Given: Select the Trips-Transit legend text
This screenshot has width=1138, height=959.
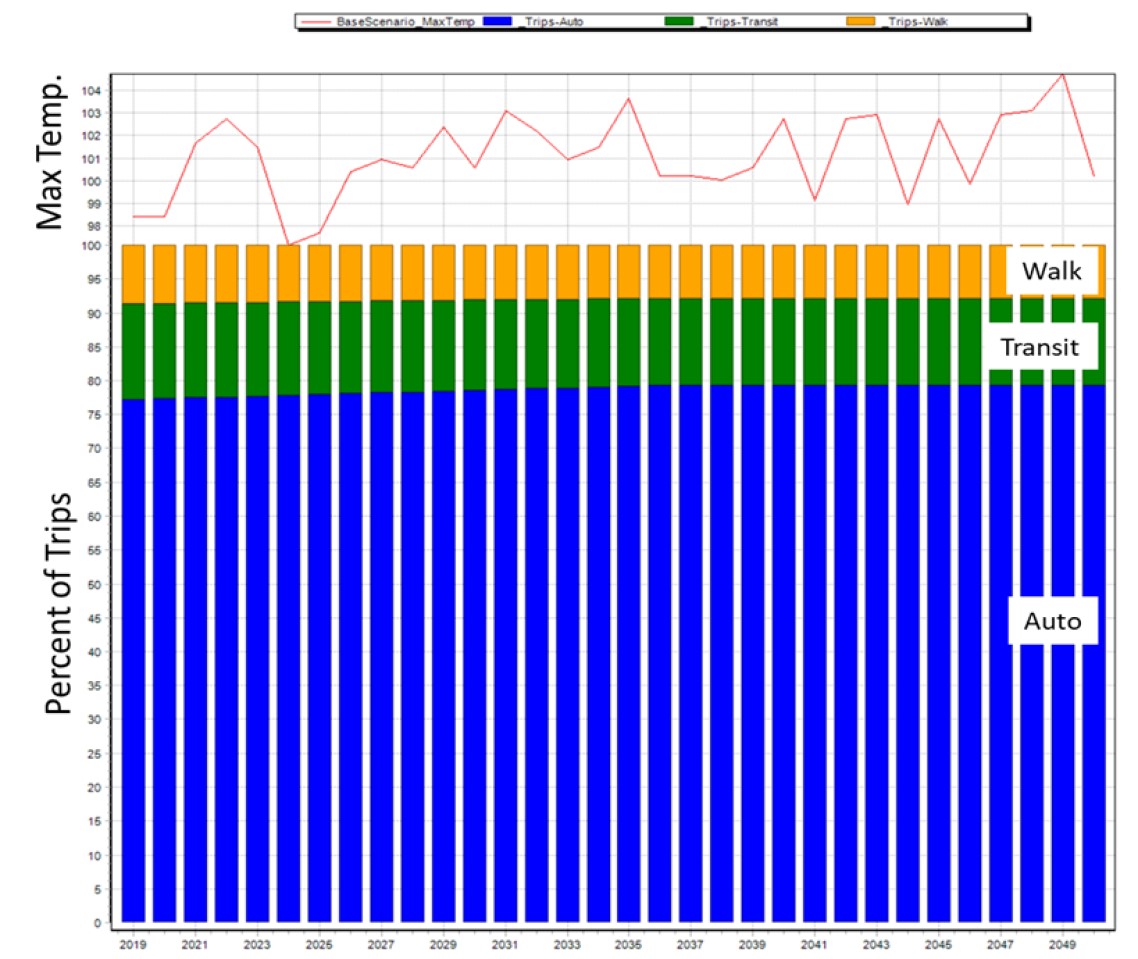Looking at the screenshot, I should coord(735,20).
